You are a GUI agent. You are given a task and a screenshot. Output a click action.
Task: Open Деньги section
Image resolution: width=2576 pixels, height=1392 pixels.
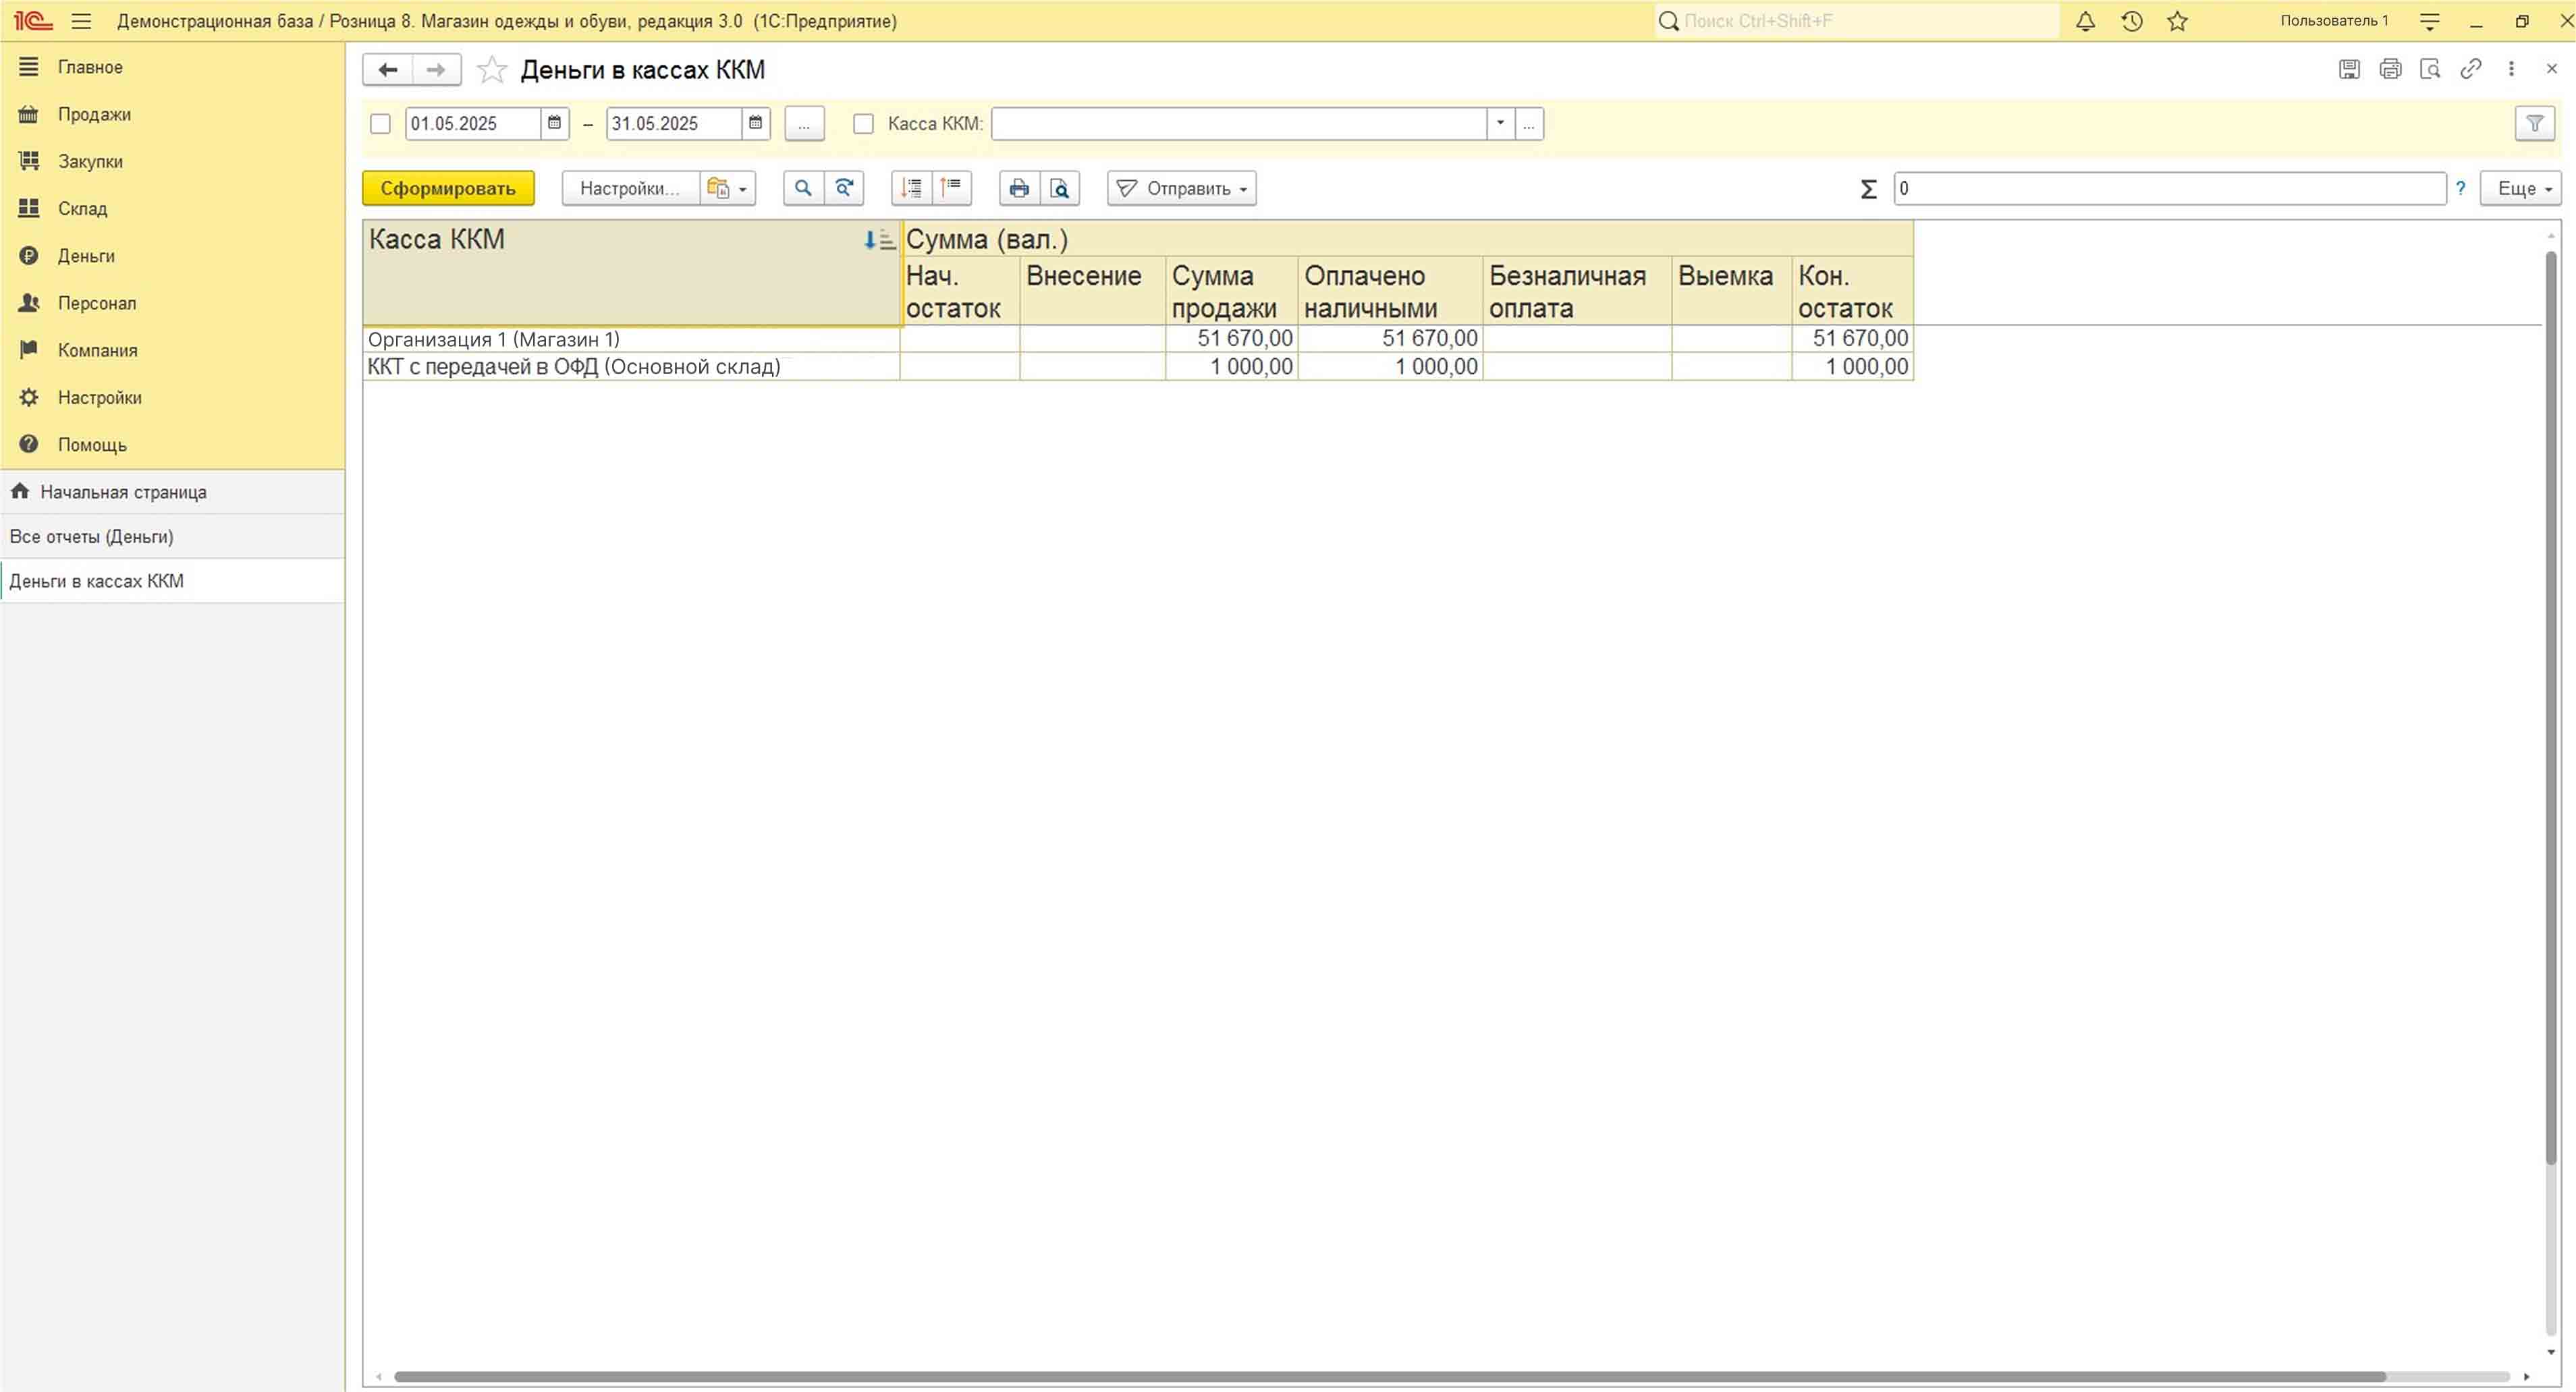pos(172,256)
